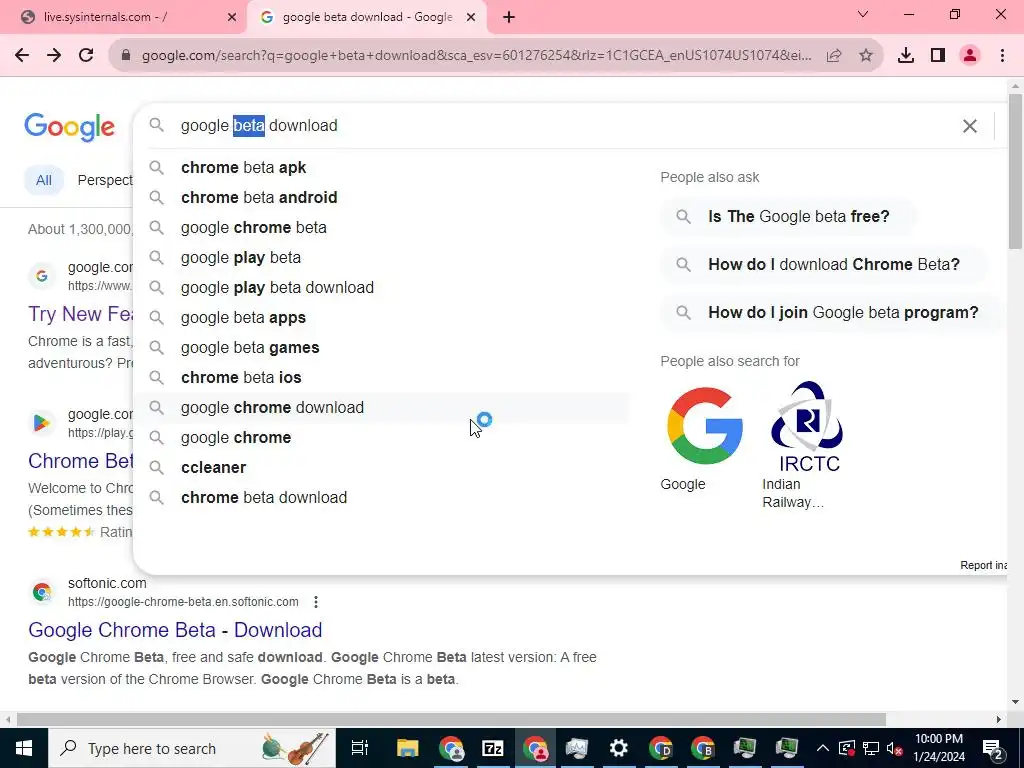
Task: Select the All search filter tab
Action: click(44, 180)
